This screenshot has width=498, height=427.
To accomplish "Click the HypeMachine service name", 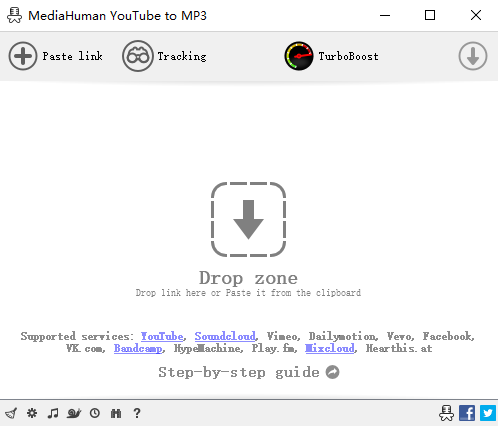I will [207, 348].
